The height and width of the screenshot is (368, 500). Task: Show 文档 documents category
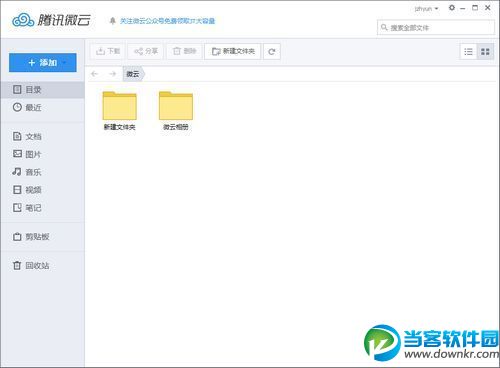(42, 136)
